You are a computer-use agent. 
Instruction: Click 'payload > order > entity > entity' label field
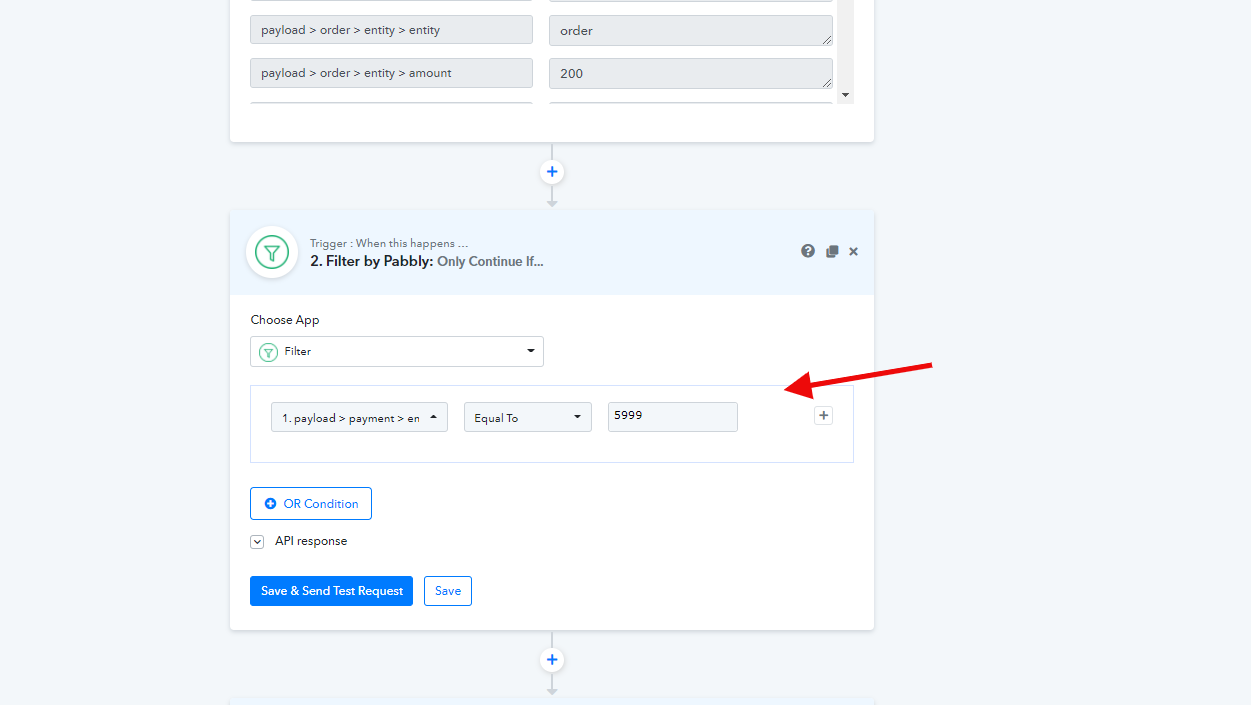pos(391,29)
